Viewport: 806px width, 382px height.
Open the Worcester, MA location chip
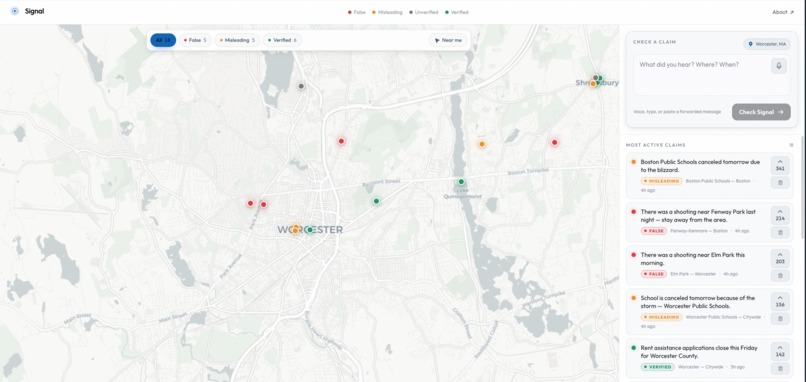pos(767,44)
